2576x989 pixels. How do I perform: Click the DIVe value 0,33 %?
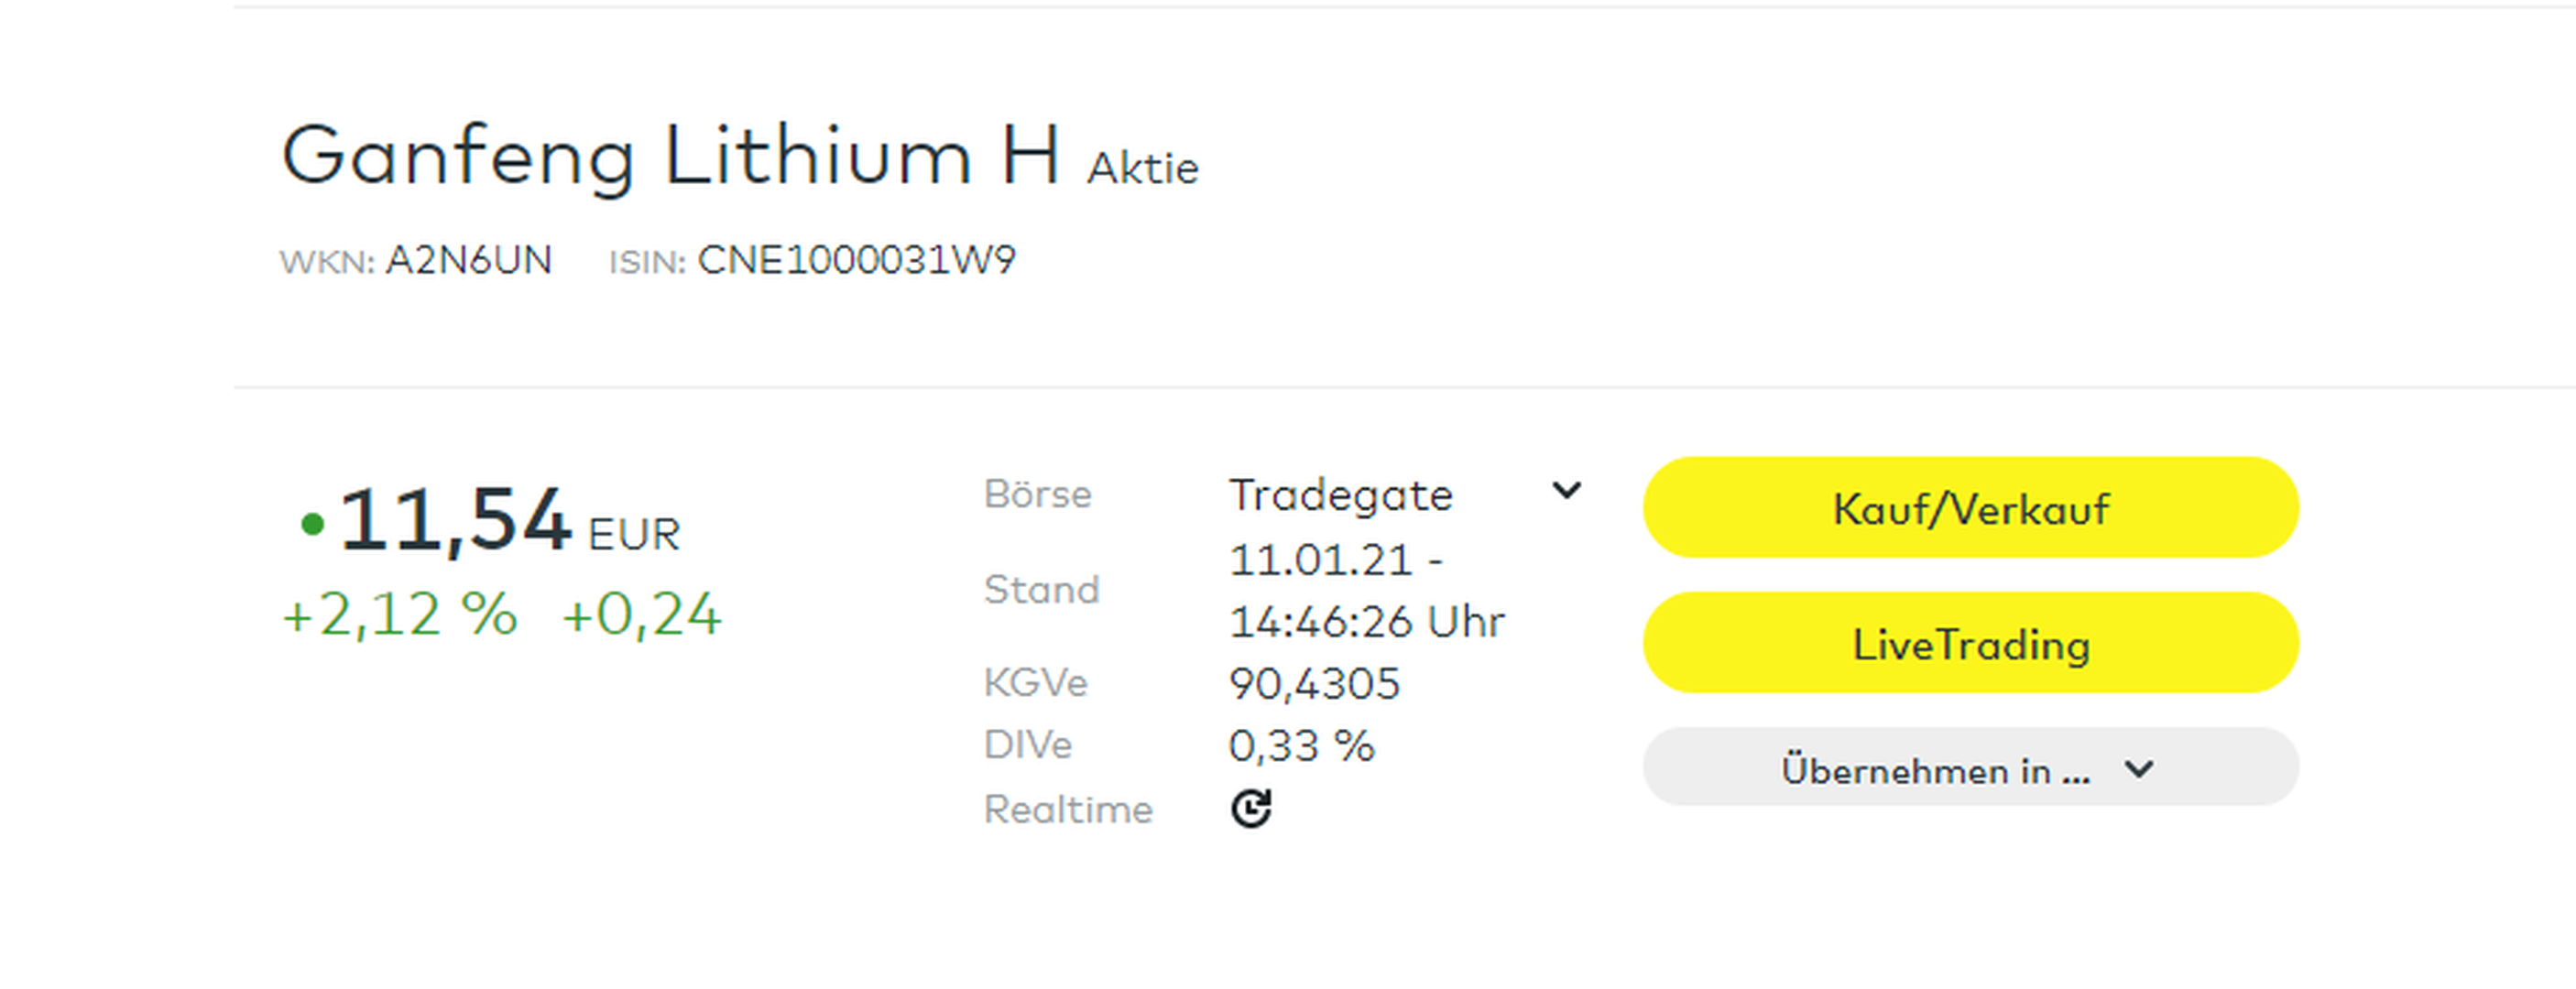tap(1301, 746)
